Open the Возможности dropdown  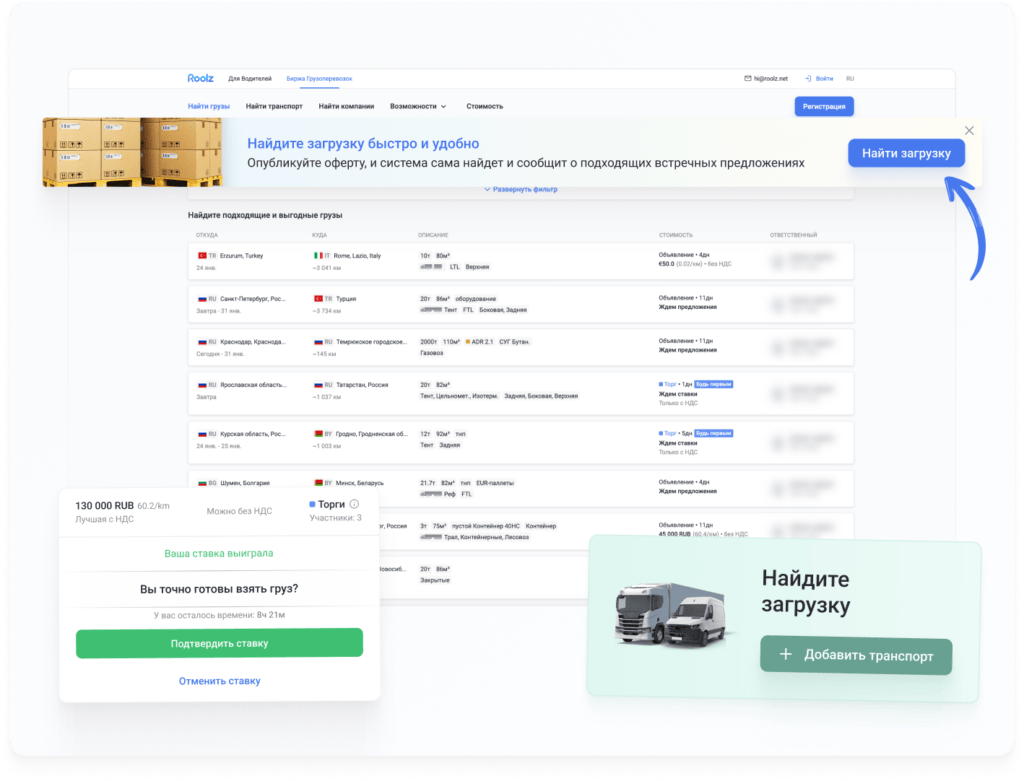tap(416, 105)
